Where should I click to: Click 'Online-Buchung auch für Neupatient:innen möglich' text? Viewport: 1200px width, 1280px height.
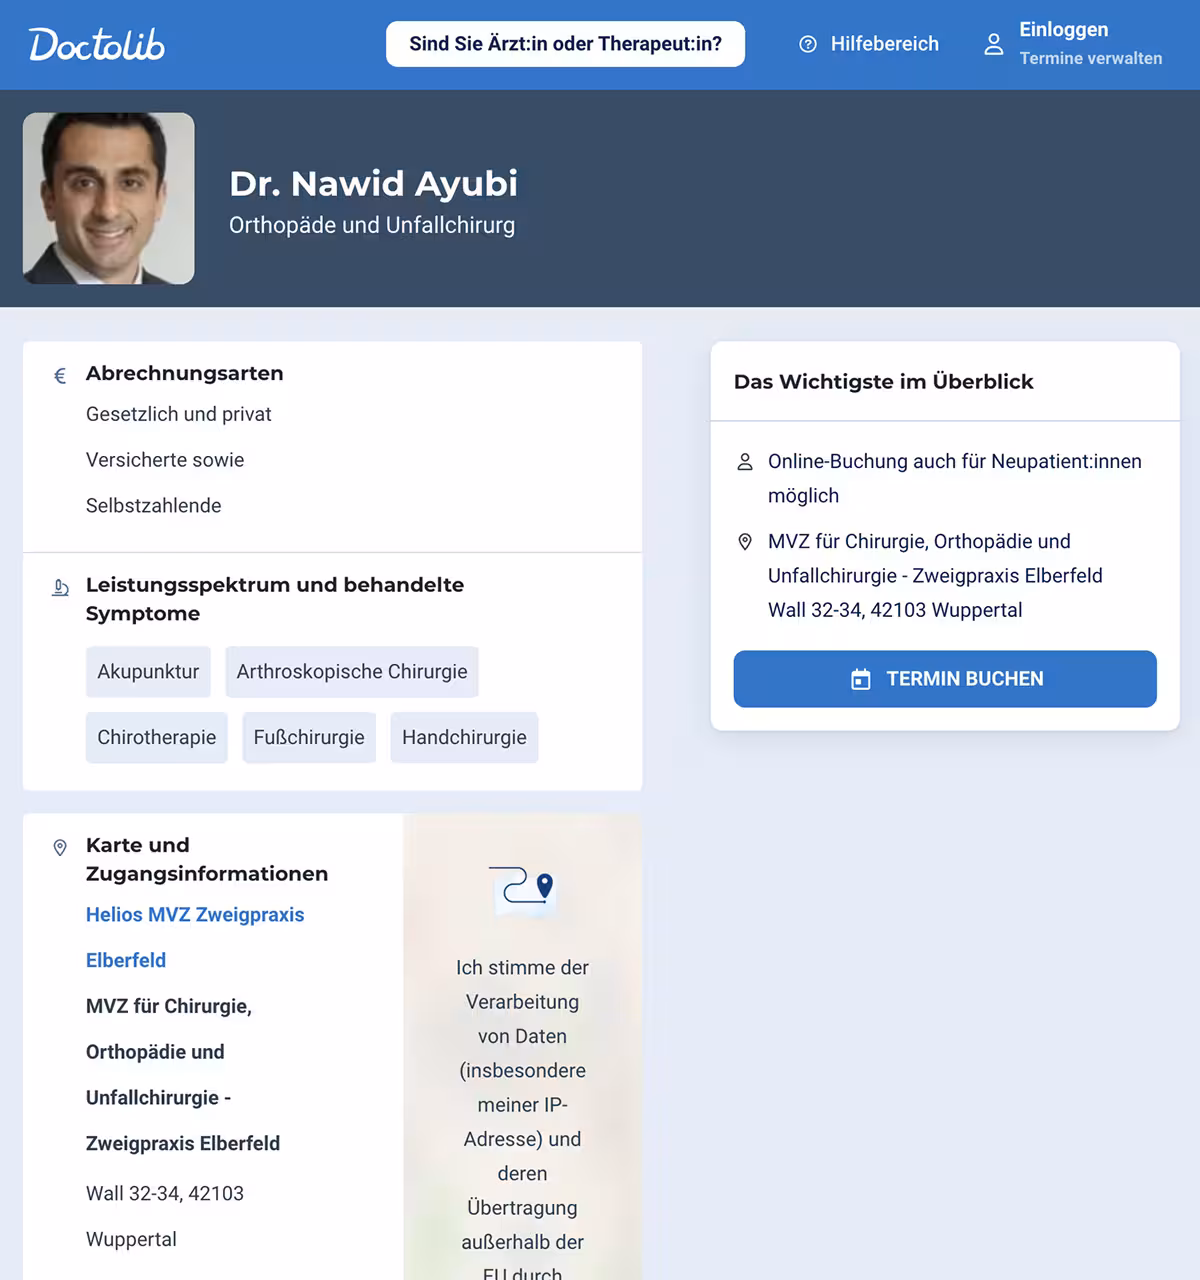955,479
